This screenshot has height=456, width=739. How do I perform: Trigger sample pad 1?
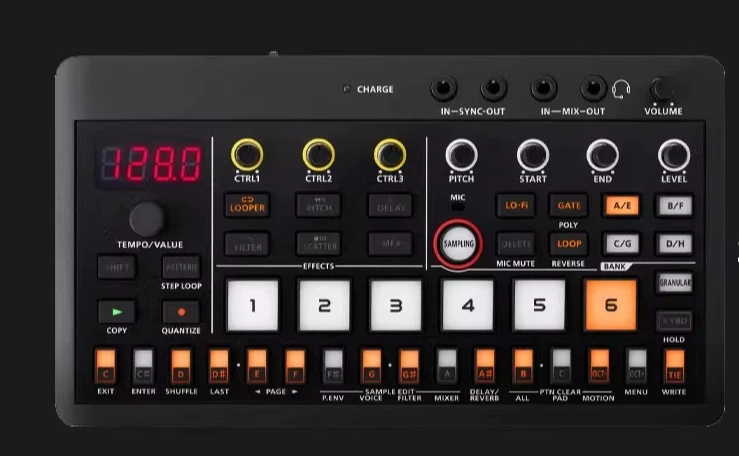click(253, 305)
